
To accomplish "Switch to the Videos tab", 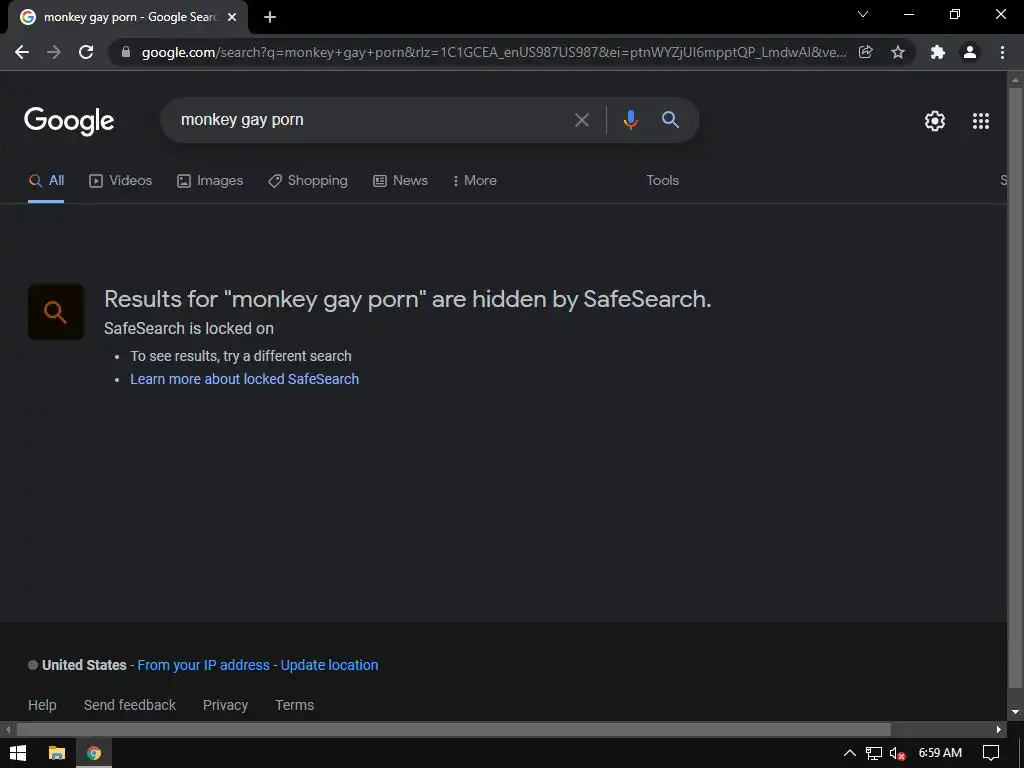I will pyautogui.click(x=121, y=181).
